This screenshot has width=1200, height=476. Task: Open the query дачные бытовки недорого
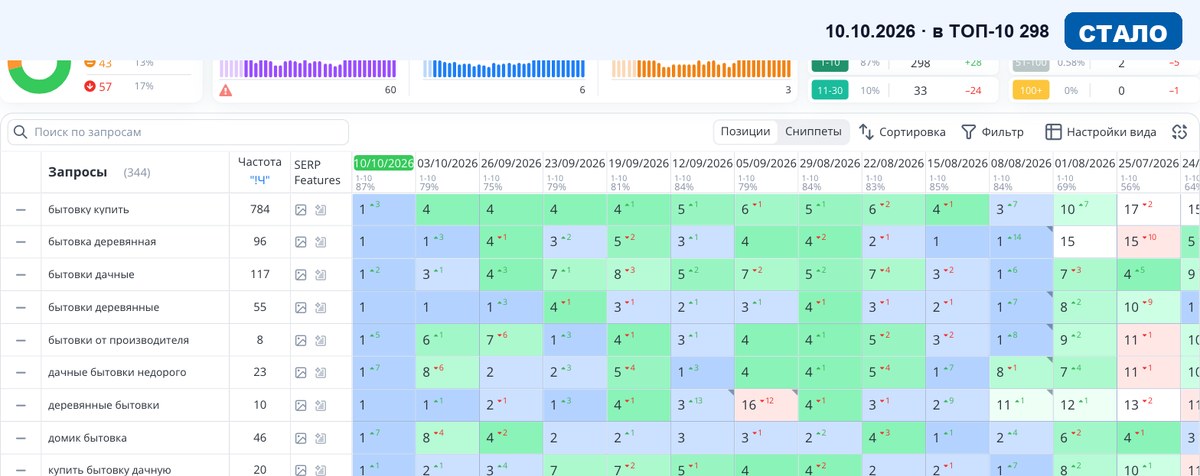117,373
